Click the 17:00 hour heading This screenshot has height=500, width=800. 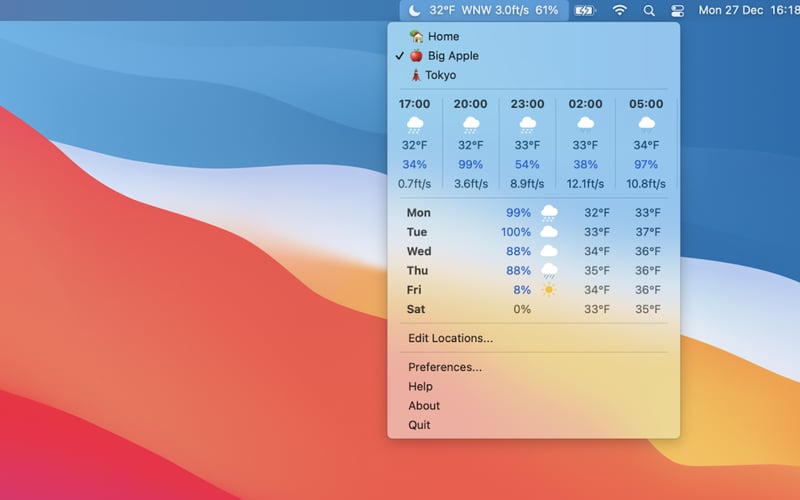[x=414, y=104]
